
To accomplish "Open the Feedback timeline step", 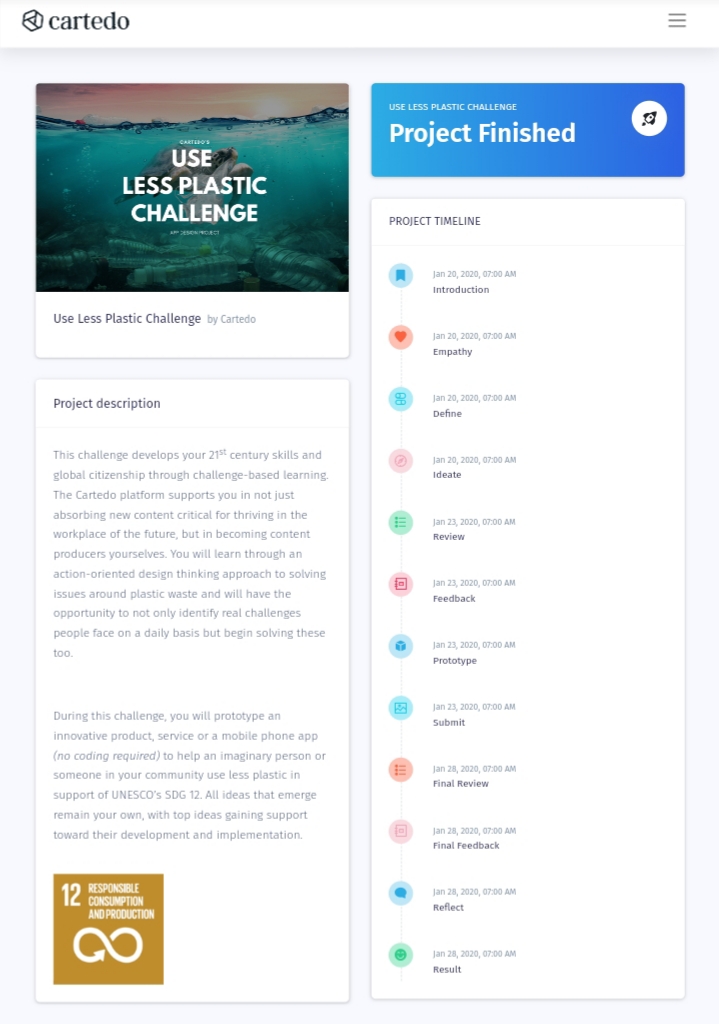I will 454,598.
